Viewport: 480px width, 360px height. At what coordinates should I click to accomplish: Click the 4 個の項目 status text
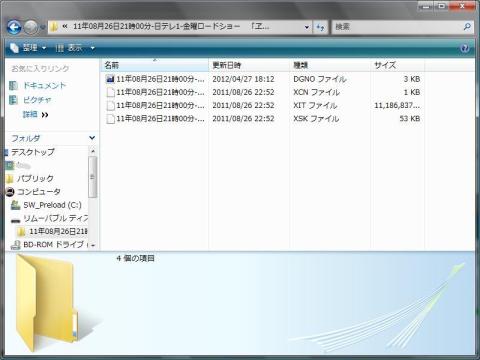click(135, 258)
